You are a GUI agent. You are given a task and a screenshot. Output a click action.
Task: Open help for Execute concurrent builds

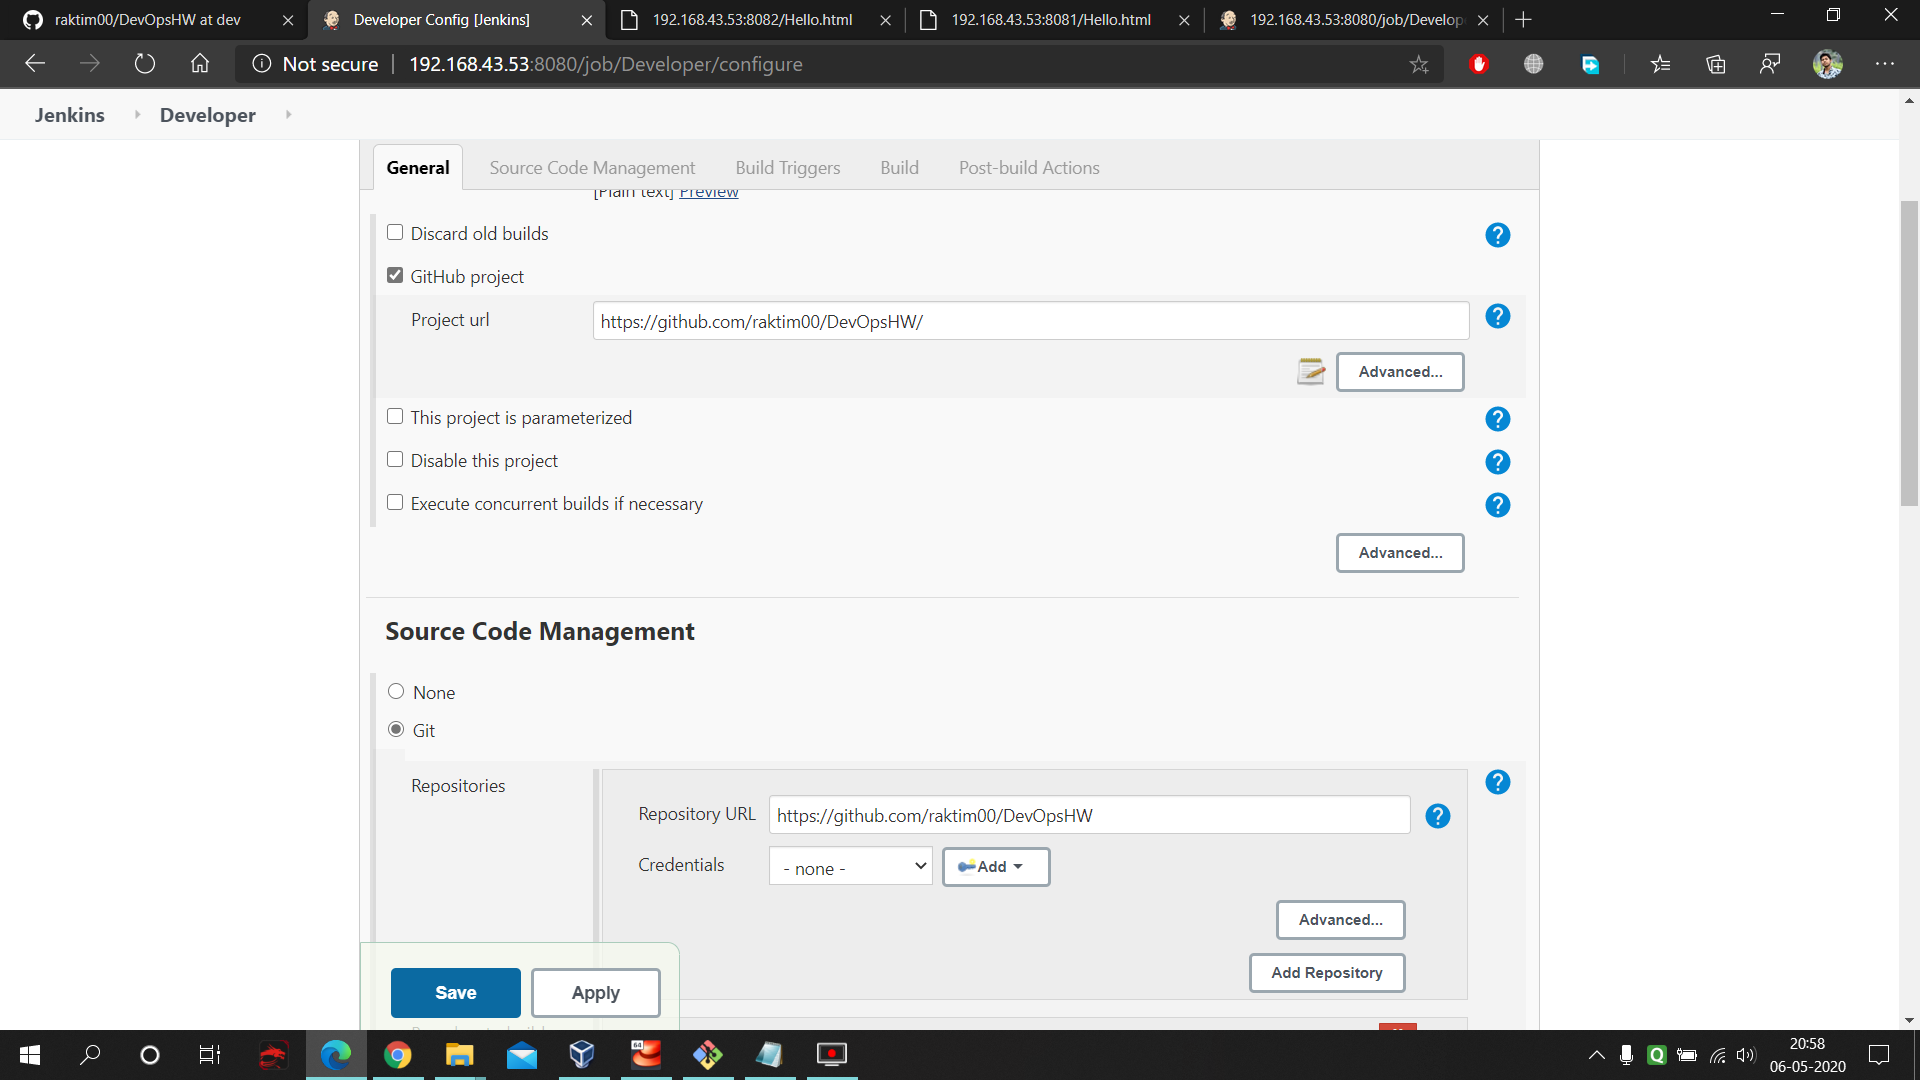click(x=1497, y=505)
